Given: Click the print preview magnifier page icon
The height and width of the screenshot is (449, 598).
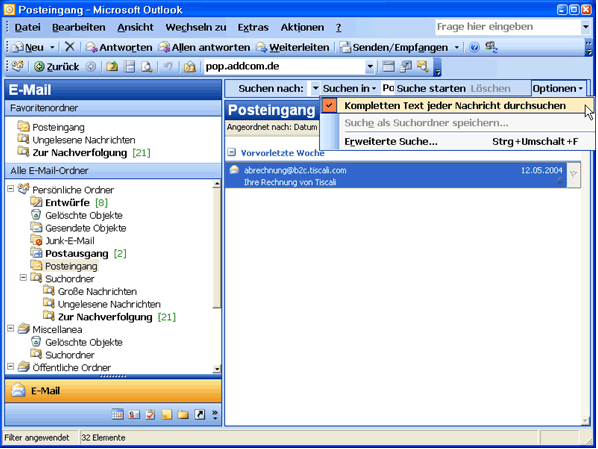Looking at the screenshot, I should (147, 67).
